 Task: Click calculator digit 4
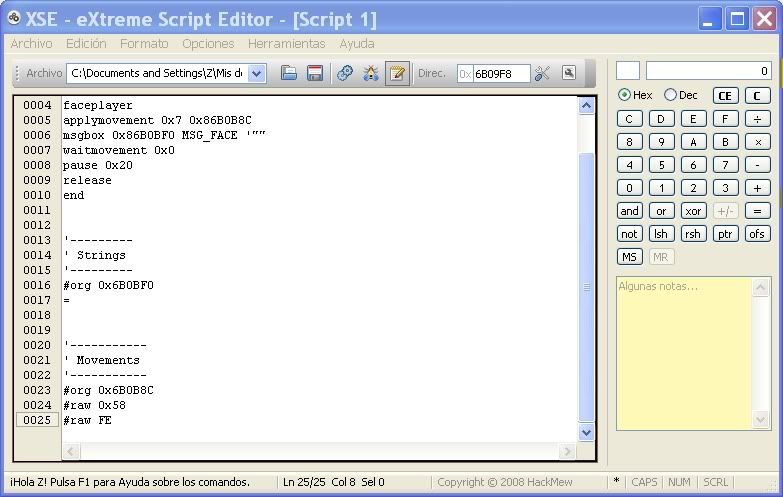coord(629,165)
